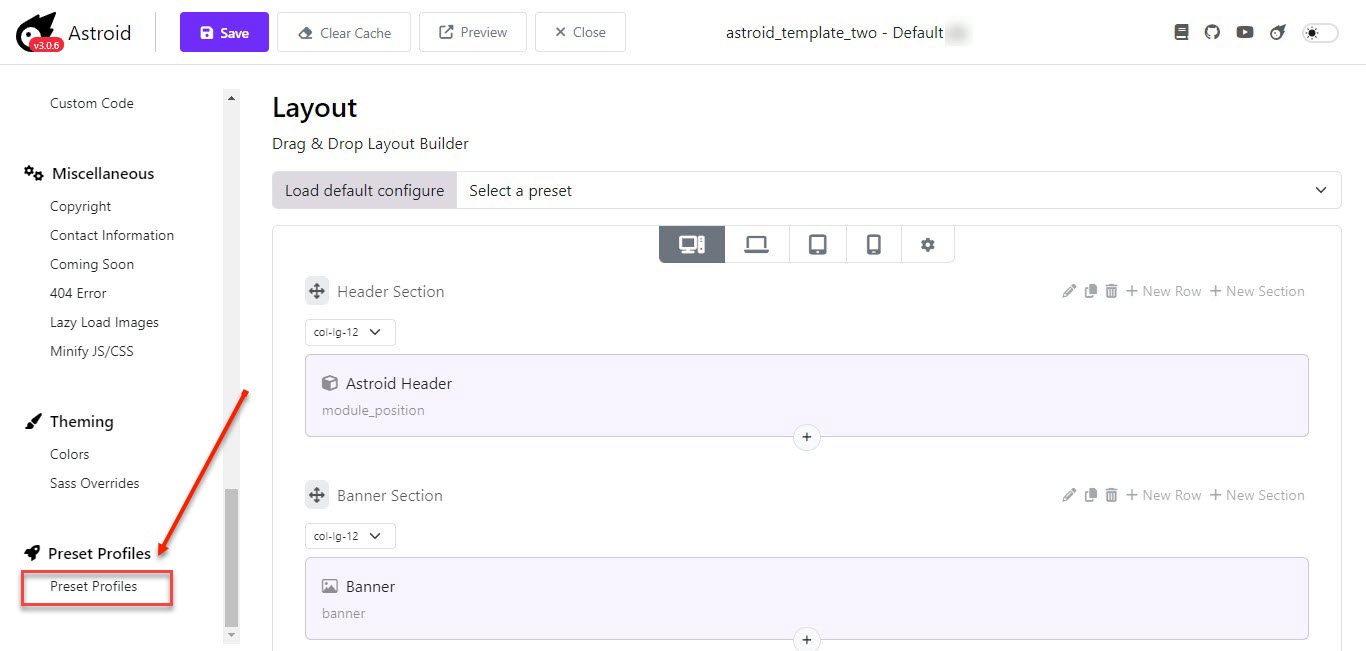The image size is (1366, 651).
Task: Open the Select a preset dropdown
Action: click(x=899, y=190)
